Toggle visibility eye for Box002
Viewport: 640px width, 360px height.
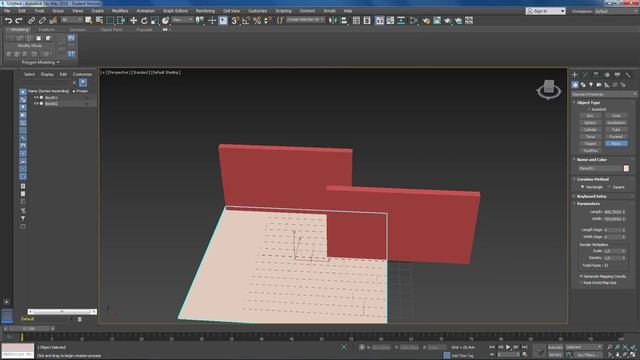pyautogui.click(x=36, y=104)
